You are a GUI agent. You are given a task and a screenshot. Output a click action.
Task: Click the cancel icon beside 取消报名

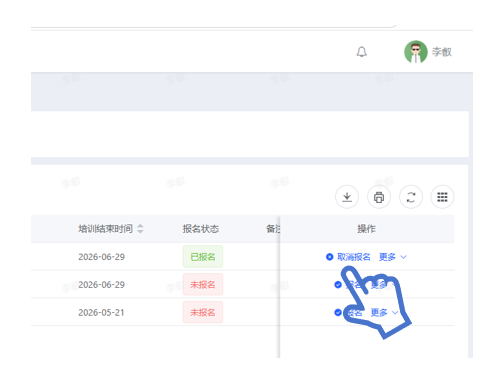pyautogui.click(x=330, y=257)
